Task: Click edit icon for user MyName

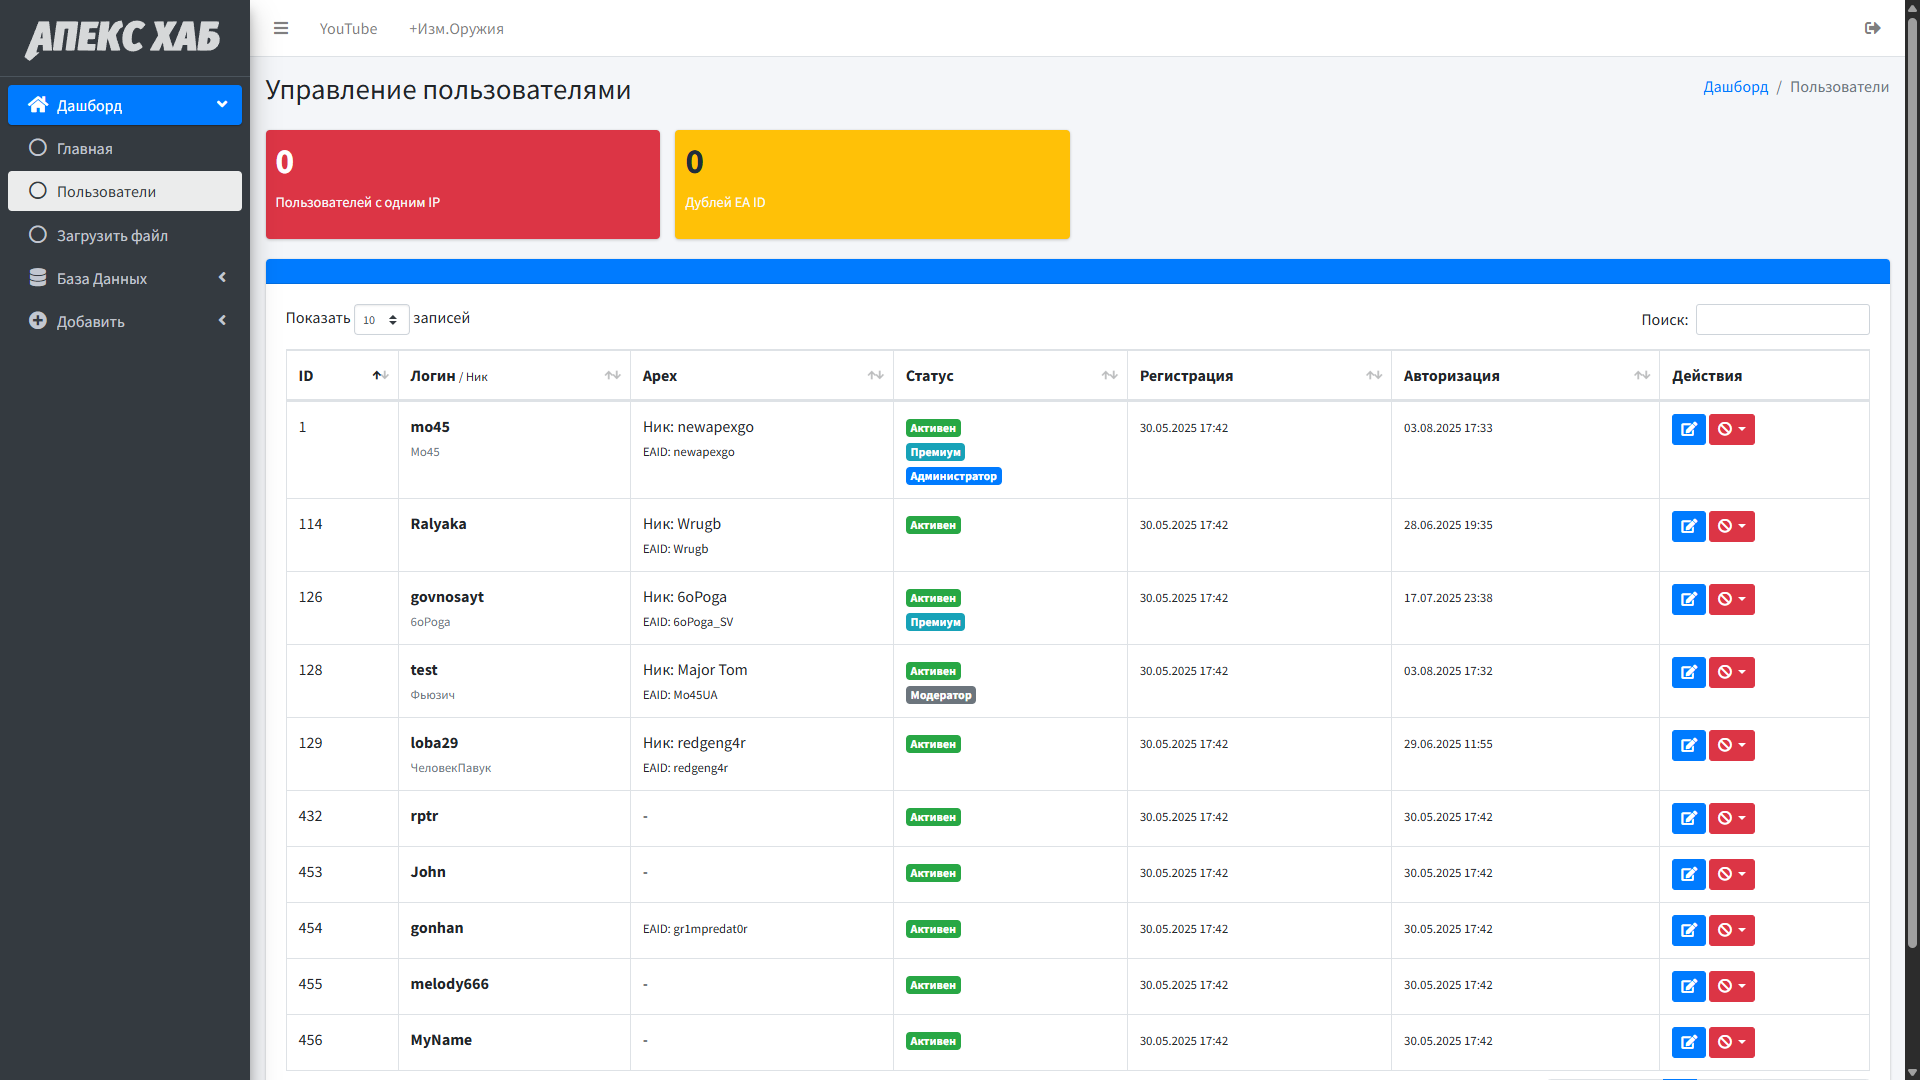Action: click(1688, 1042)
